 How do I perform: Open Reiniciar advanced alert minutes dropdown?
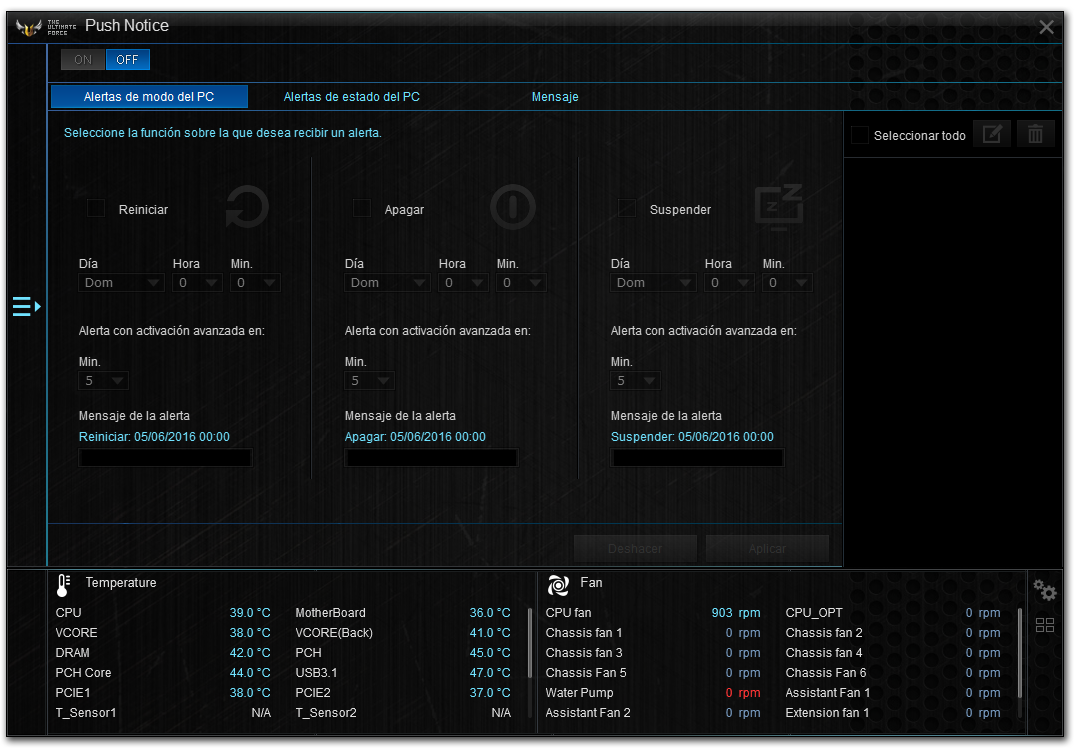pyautogui.click(x=103, y=380)
